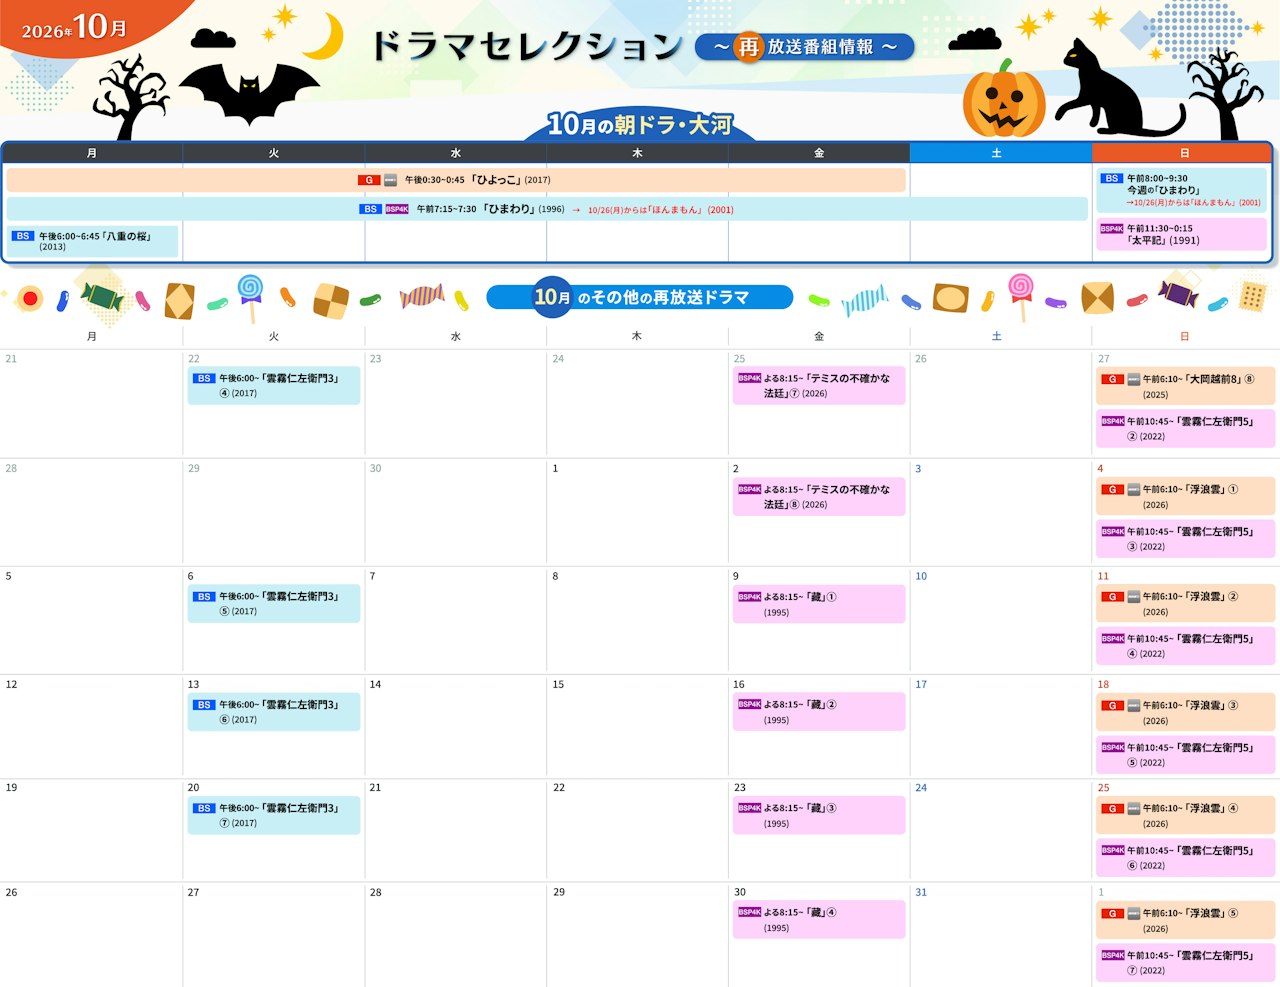Click the BSP4K badge in the ひまわり (1996) banner

(x=397, y=209)
